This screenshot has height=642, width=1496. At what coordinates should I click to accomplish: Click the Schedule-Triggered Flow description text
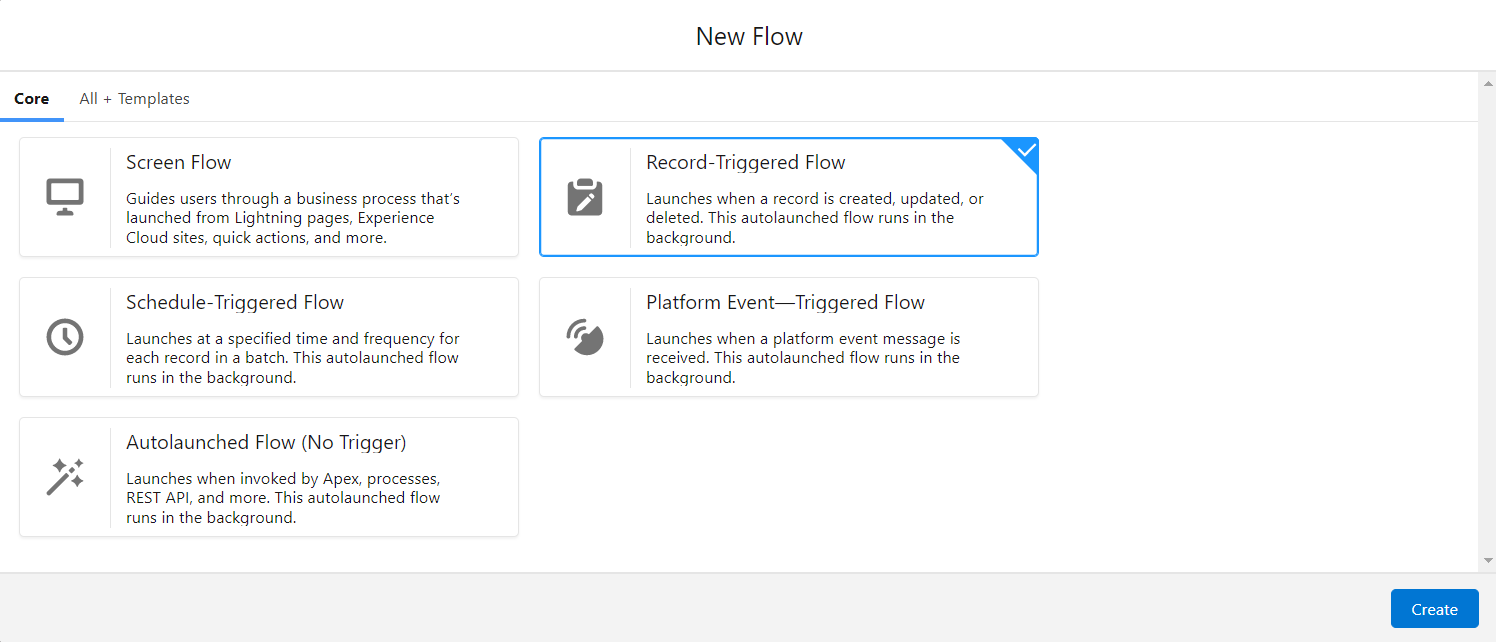(293, 358)
